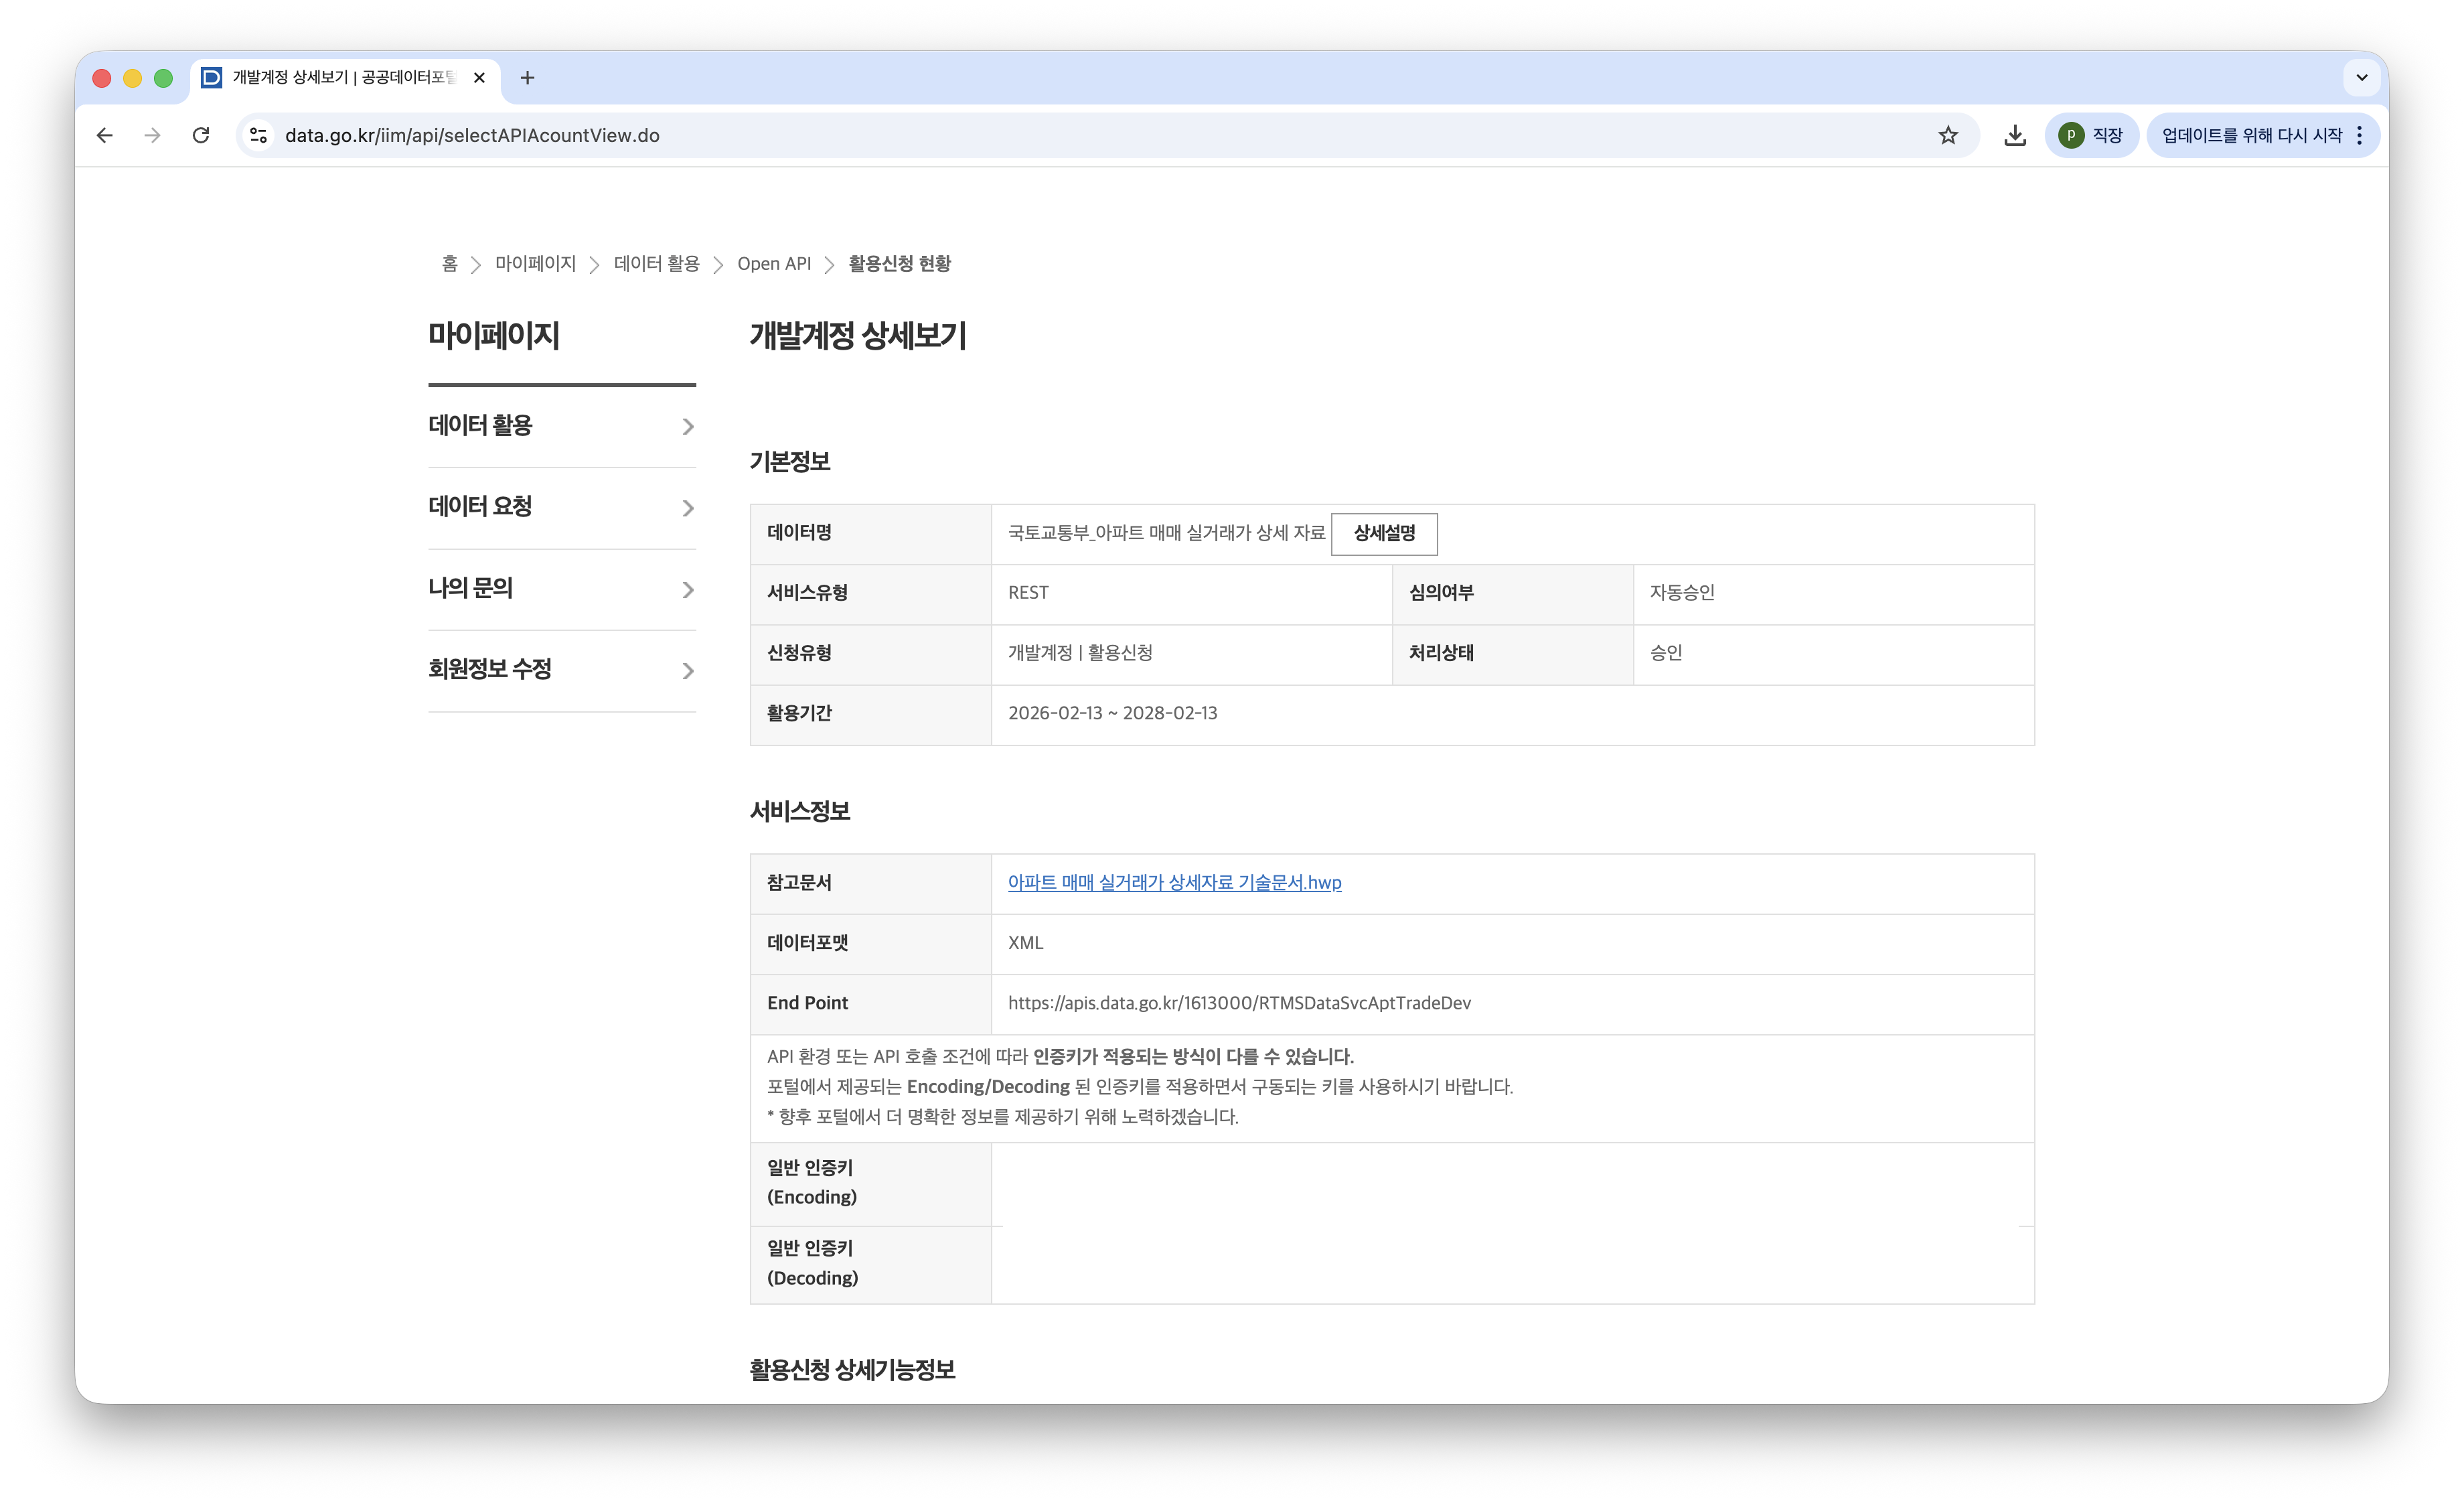Download 아파트 매매 실거래가 기술문서.hwp link

coord(1174,883)
